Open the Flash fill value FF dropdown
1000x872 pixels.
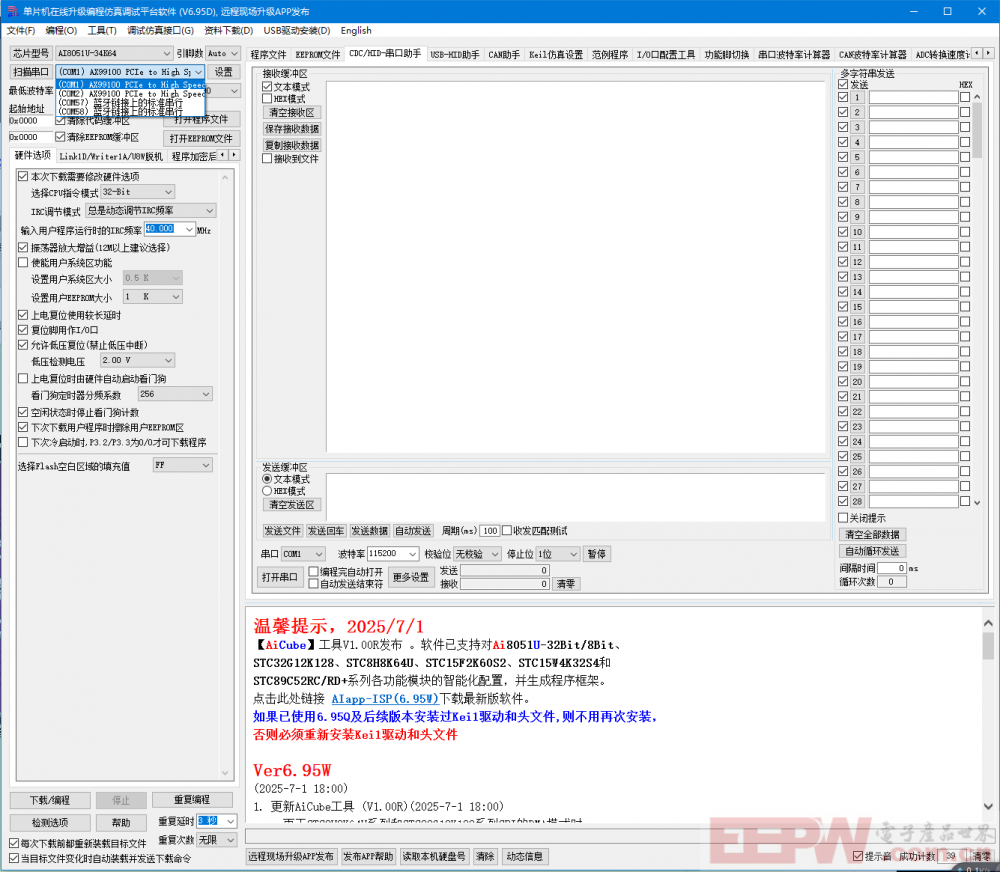point(206,466)
